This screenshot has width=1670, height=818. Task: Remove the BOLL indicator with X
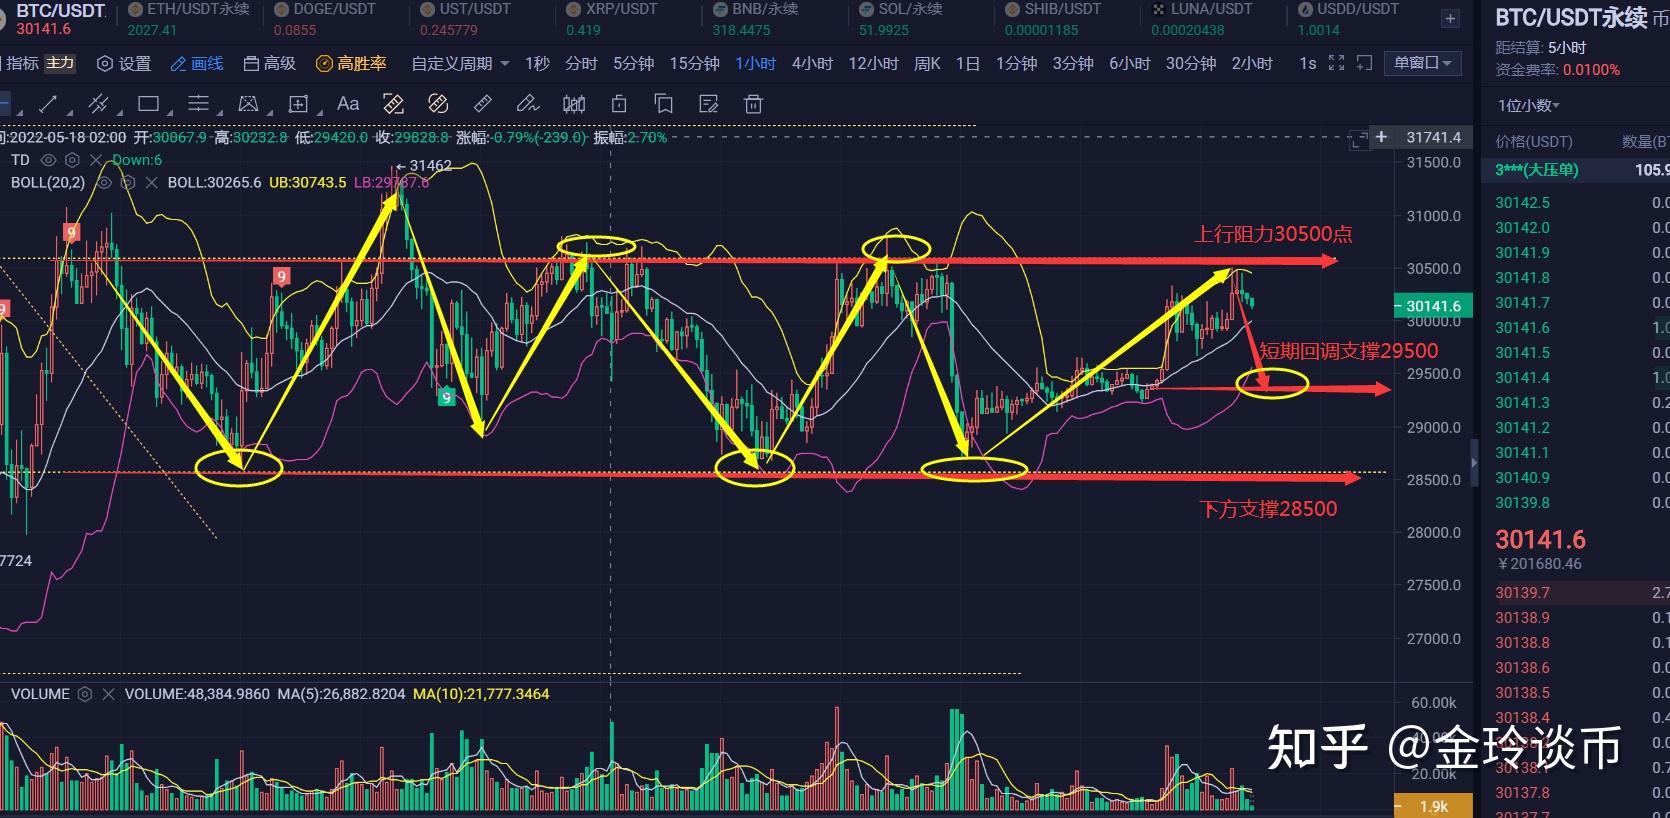click(x=151, y=183)
